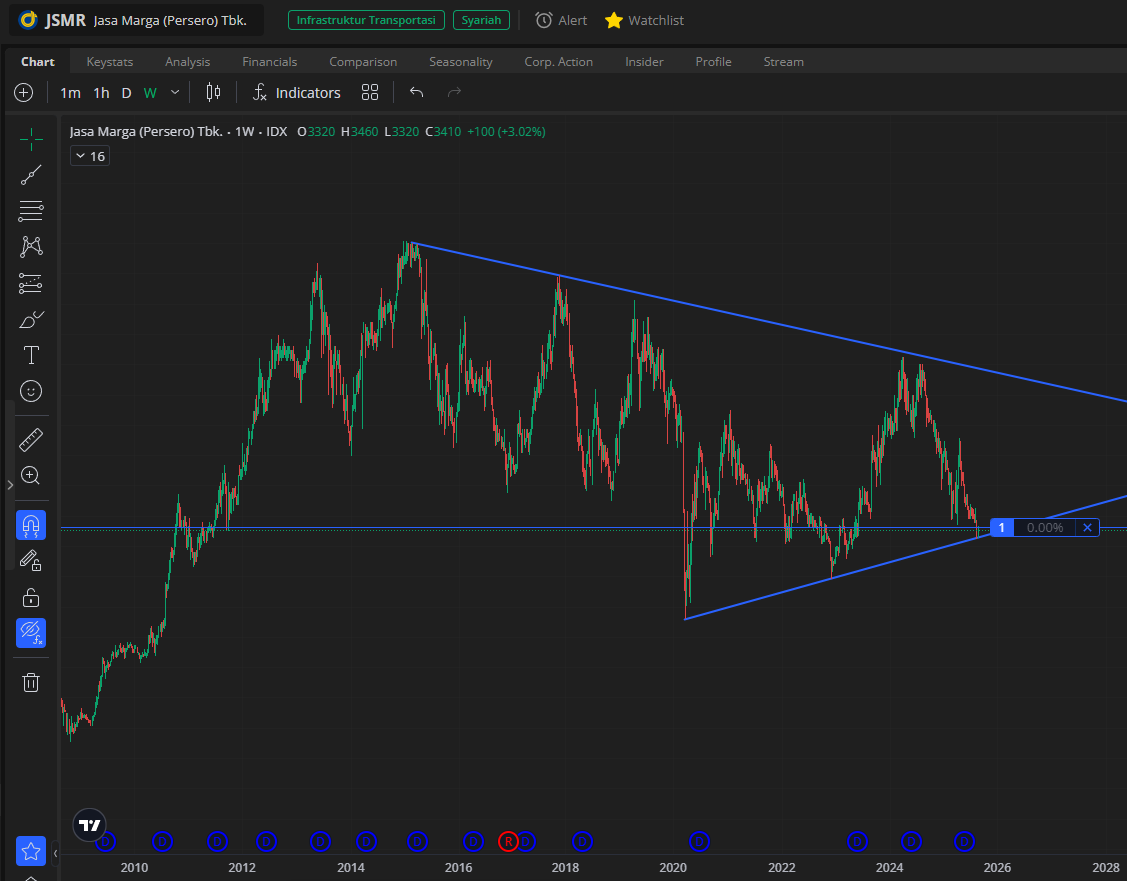The width and height of the screenshot is (1127, 881).
Task: Redo the chart action
Action: (454, 92)
